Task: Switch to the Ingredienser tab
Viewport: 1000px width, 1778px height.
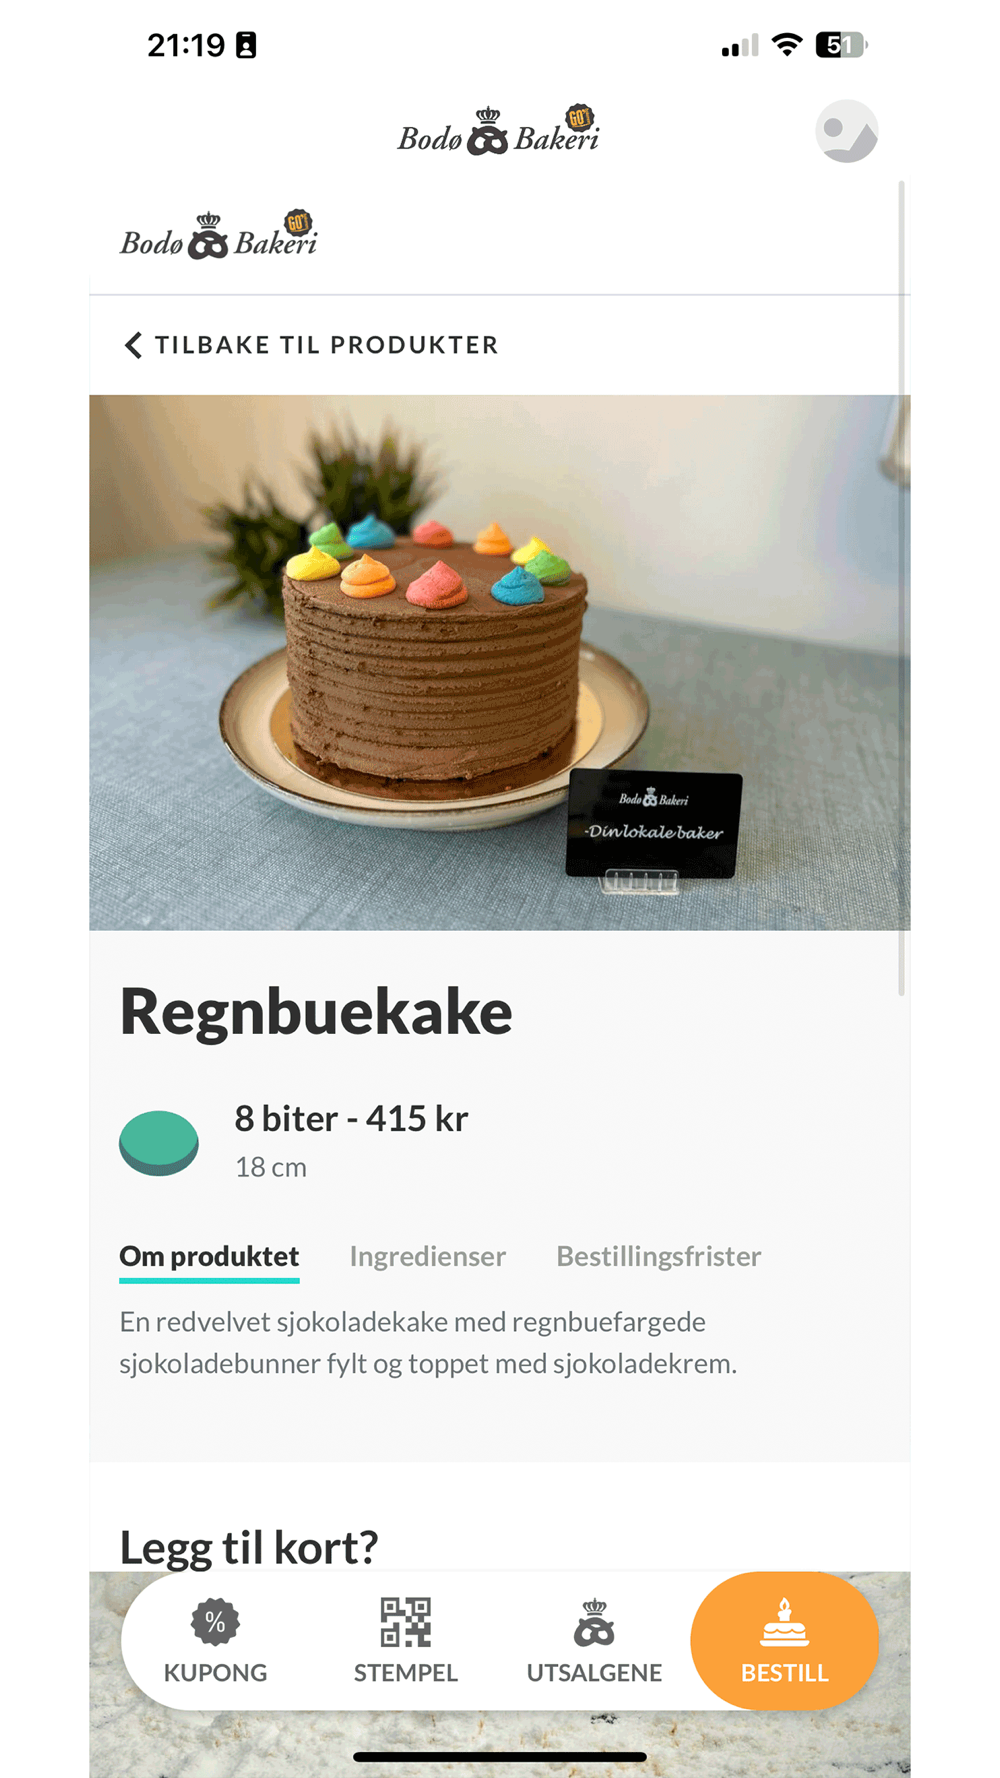Action: tap(427, 1256)
